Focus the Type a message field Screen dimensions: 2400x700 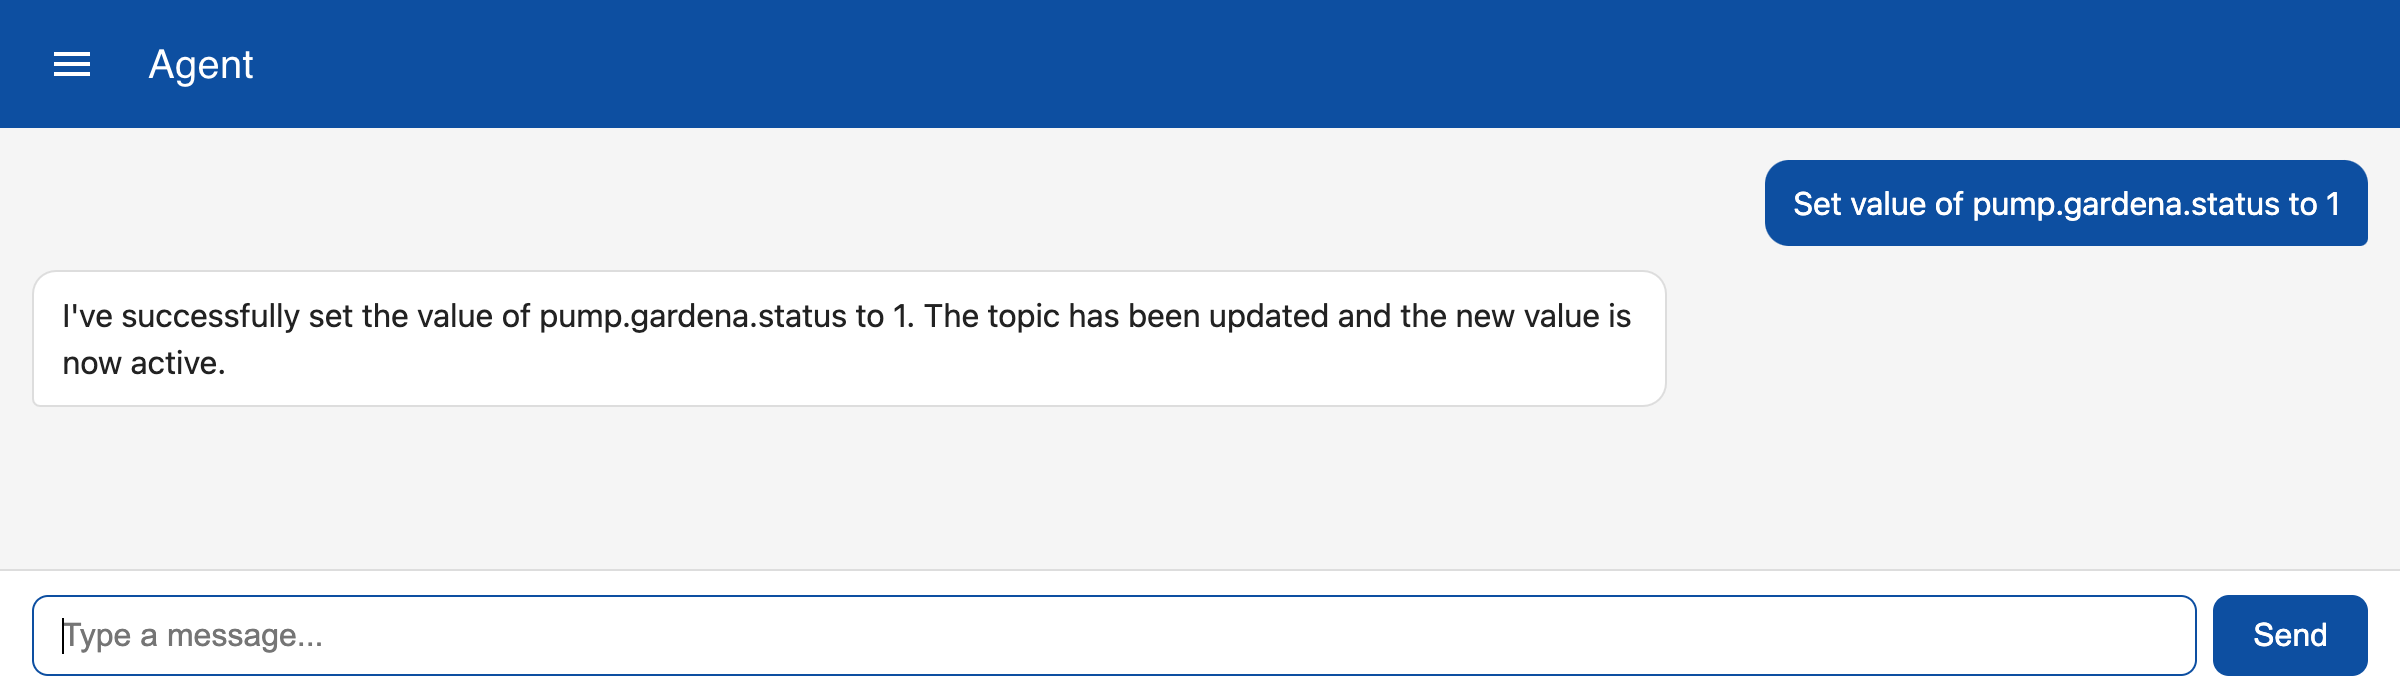coord(1114,635)
